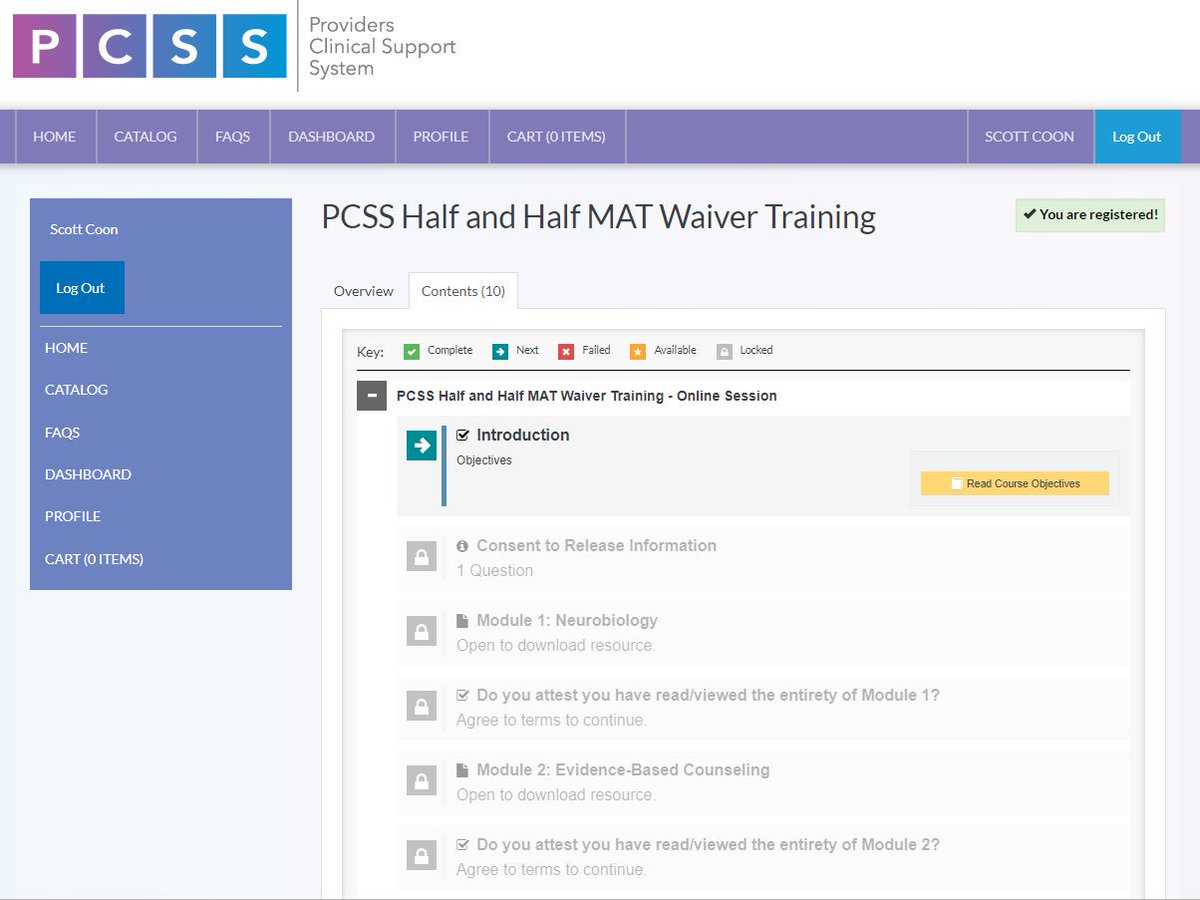1200x900 pixels.
Task: Click the PROFILE link in the sidebar
Action: (x=73, y=517)
